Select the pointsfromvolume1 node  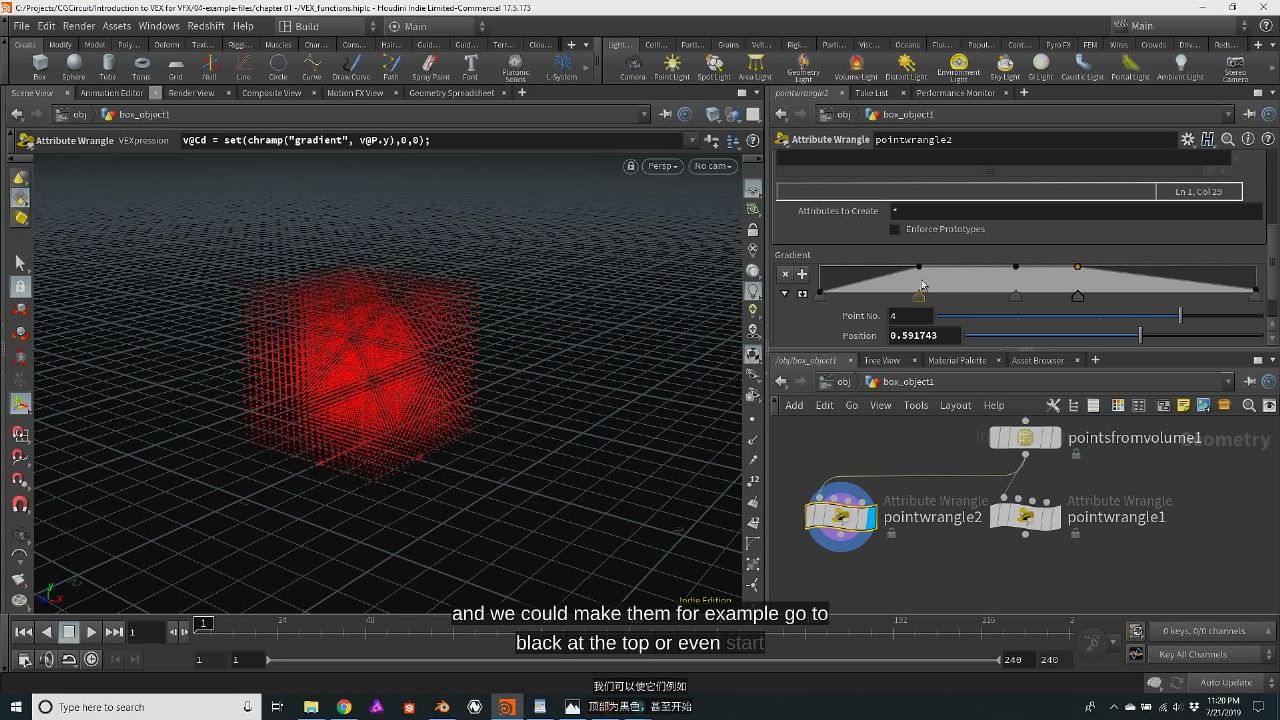1025,438
